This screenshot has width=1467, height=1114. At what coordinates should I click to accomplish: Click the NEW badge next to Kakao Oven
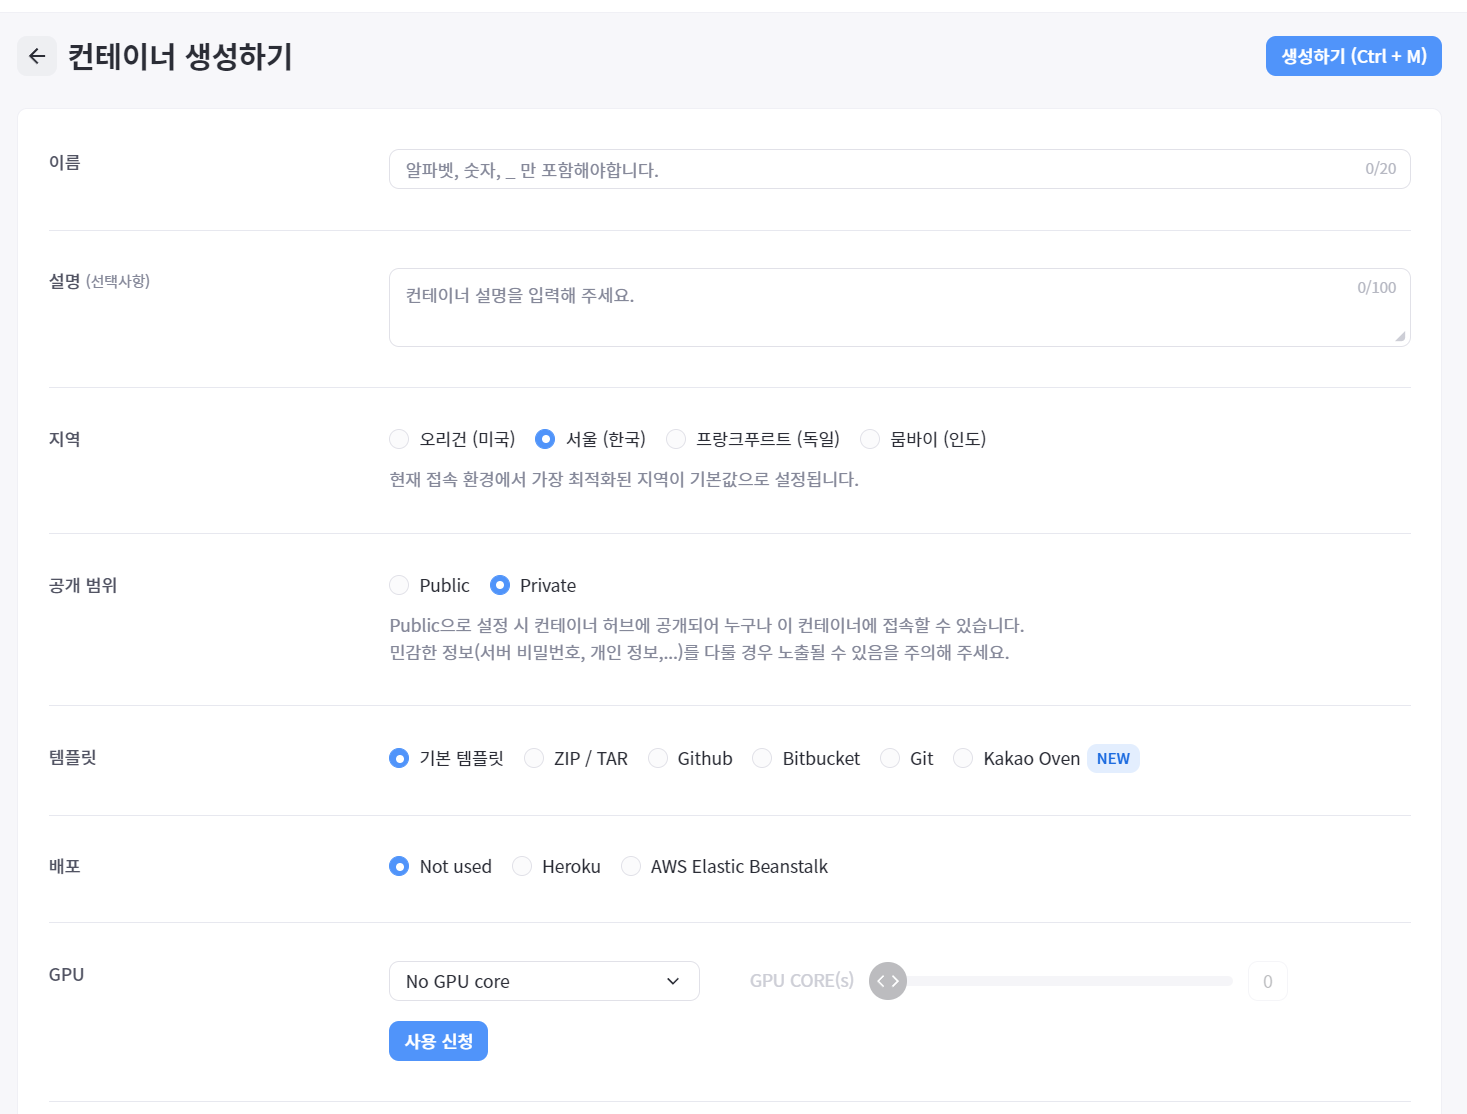[1113, 758]
